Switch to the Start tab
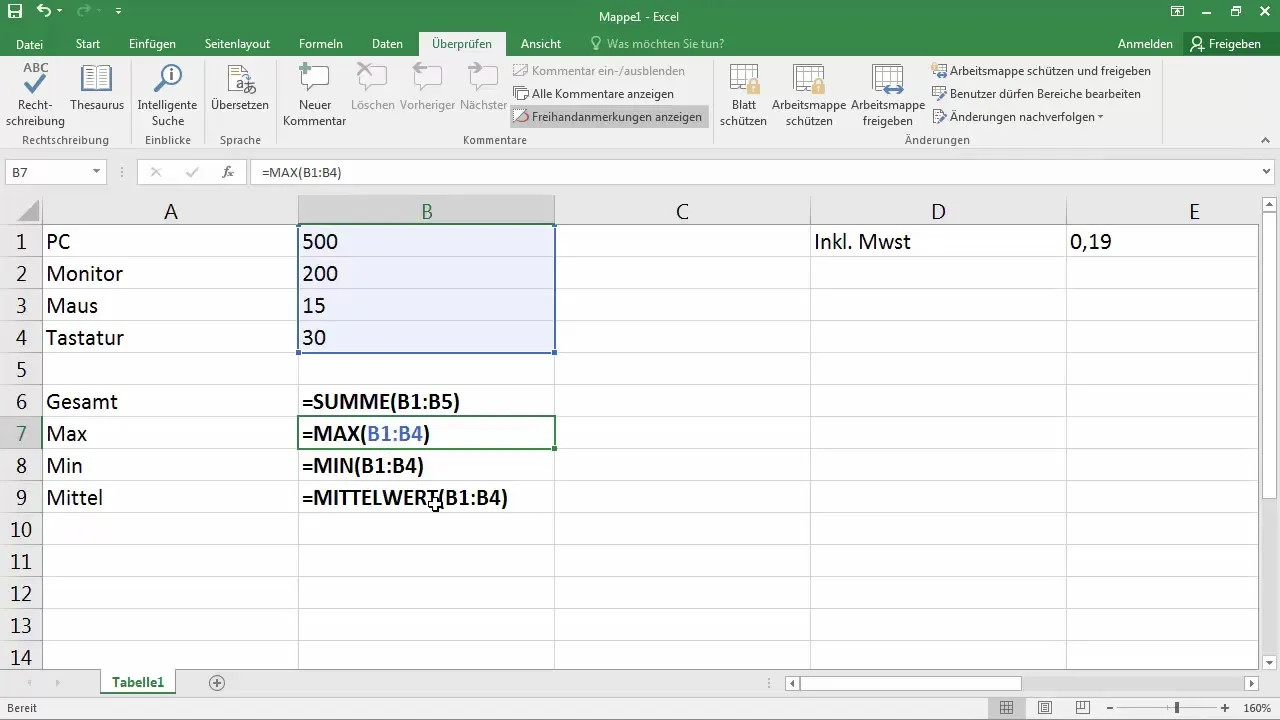1280x720 pixels. pyautogui.click(x=88, y=44)
